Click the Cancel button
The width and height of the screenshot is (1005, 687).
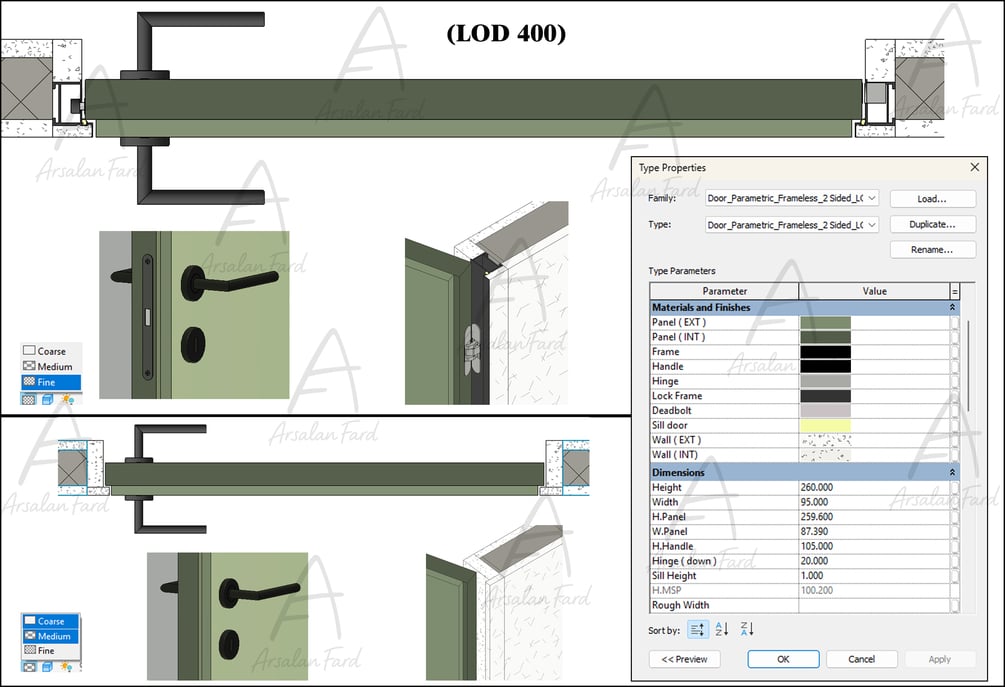[x=861, y=659]
